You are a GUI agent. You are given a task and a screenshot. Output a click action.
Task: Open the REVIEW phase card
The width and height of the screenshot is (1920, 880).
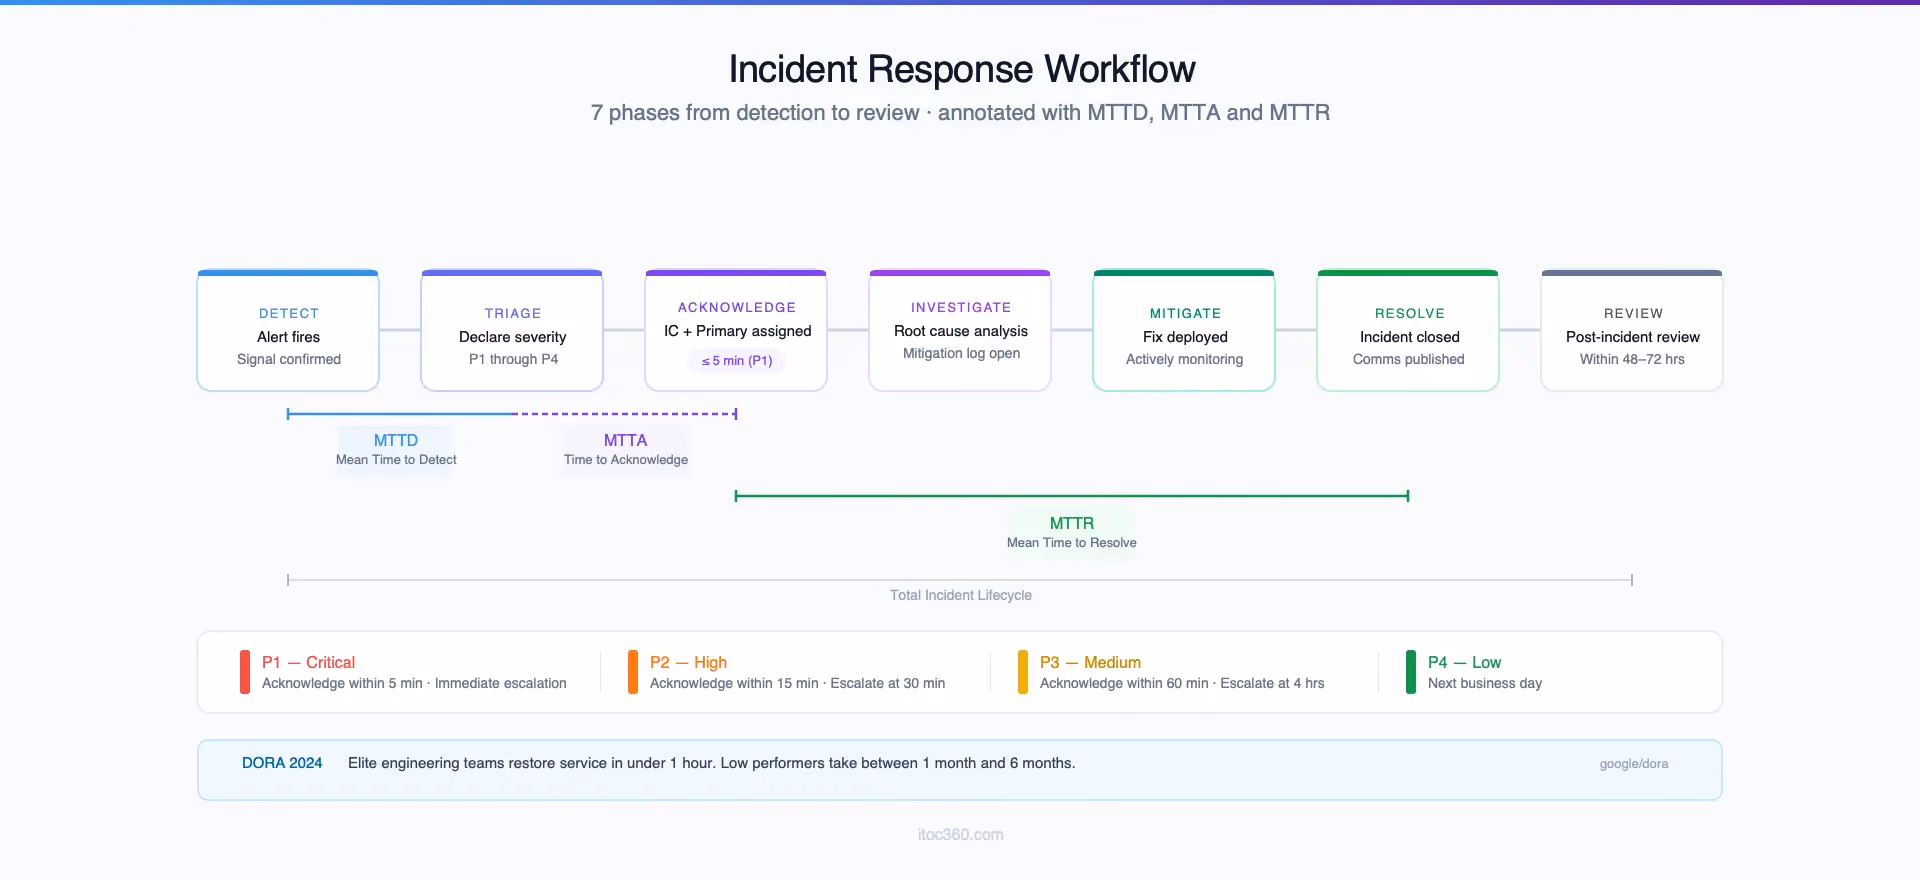point(1632,330)
